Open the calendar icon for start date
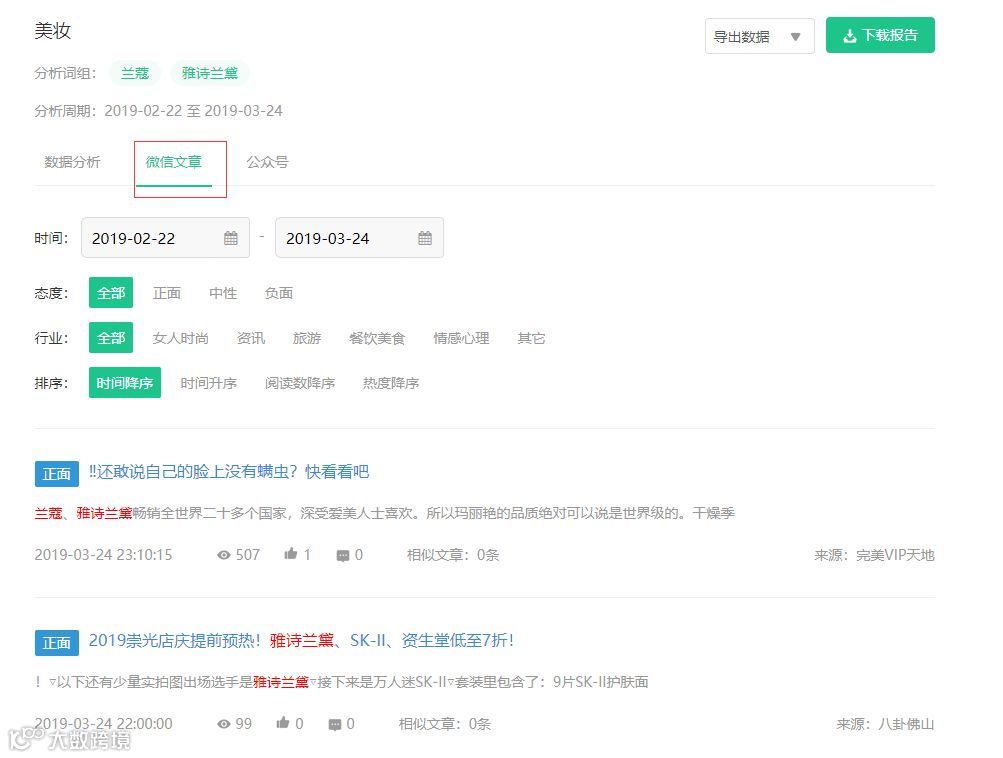The image size is (1003, 758). [x=231, y=238]
